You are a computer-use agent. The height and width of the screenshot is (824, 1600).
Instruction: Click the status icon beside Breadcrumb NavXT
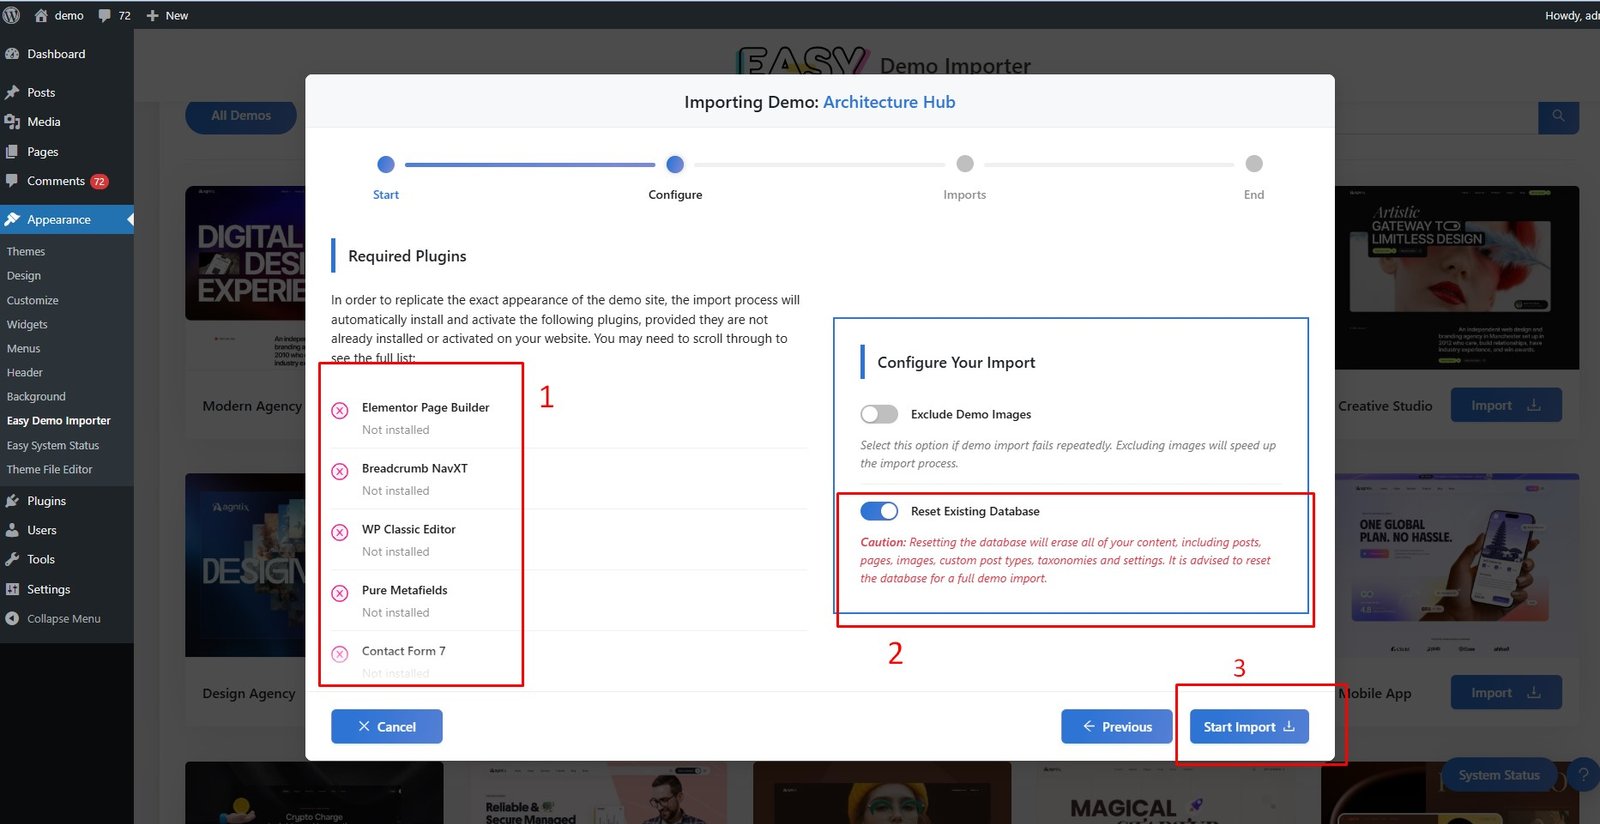coord(340,471)
